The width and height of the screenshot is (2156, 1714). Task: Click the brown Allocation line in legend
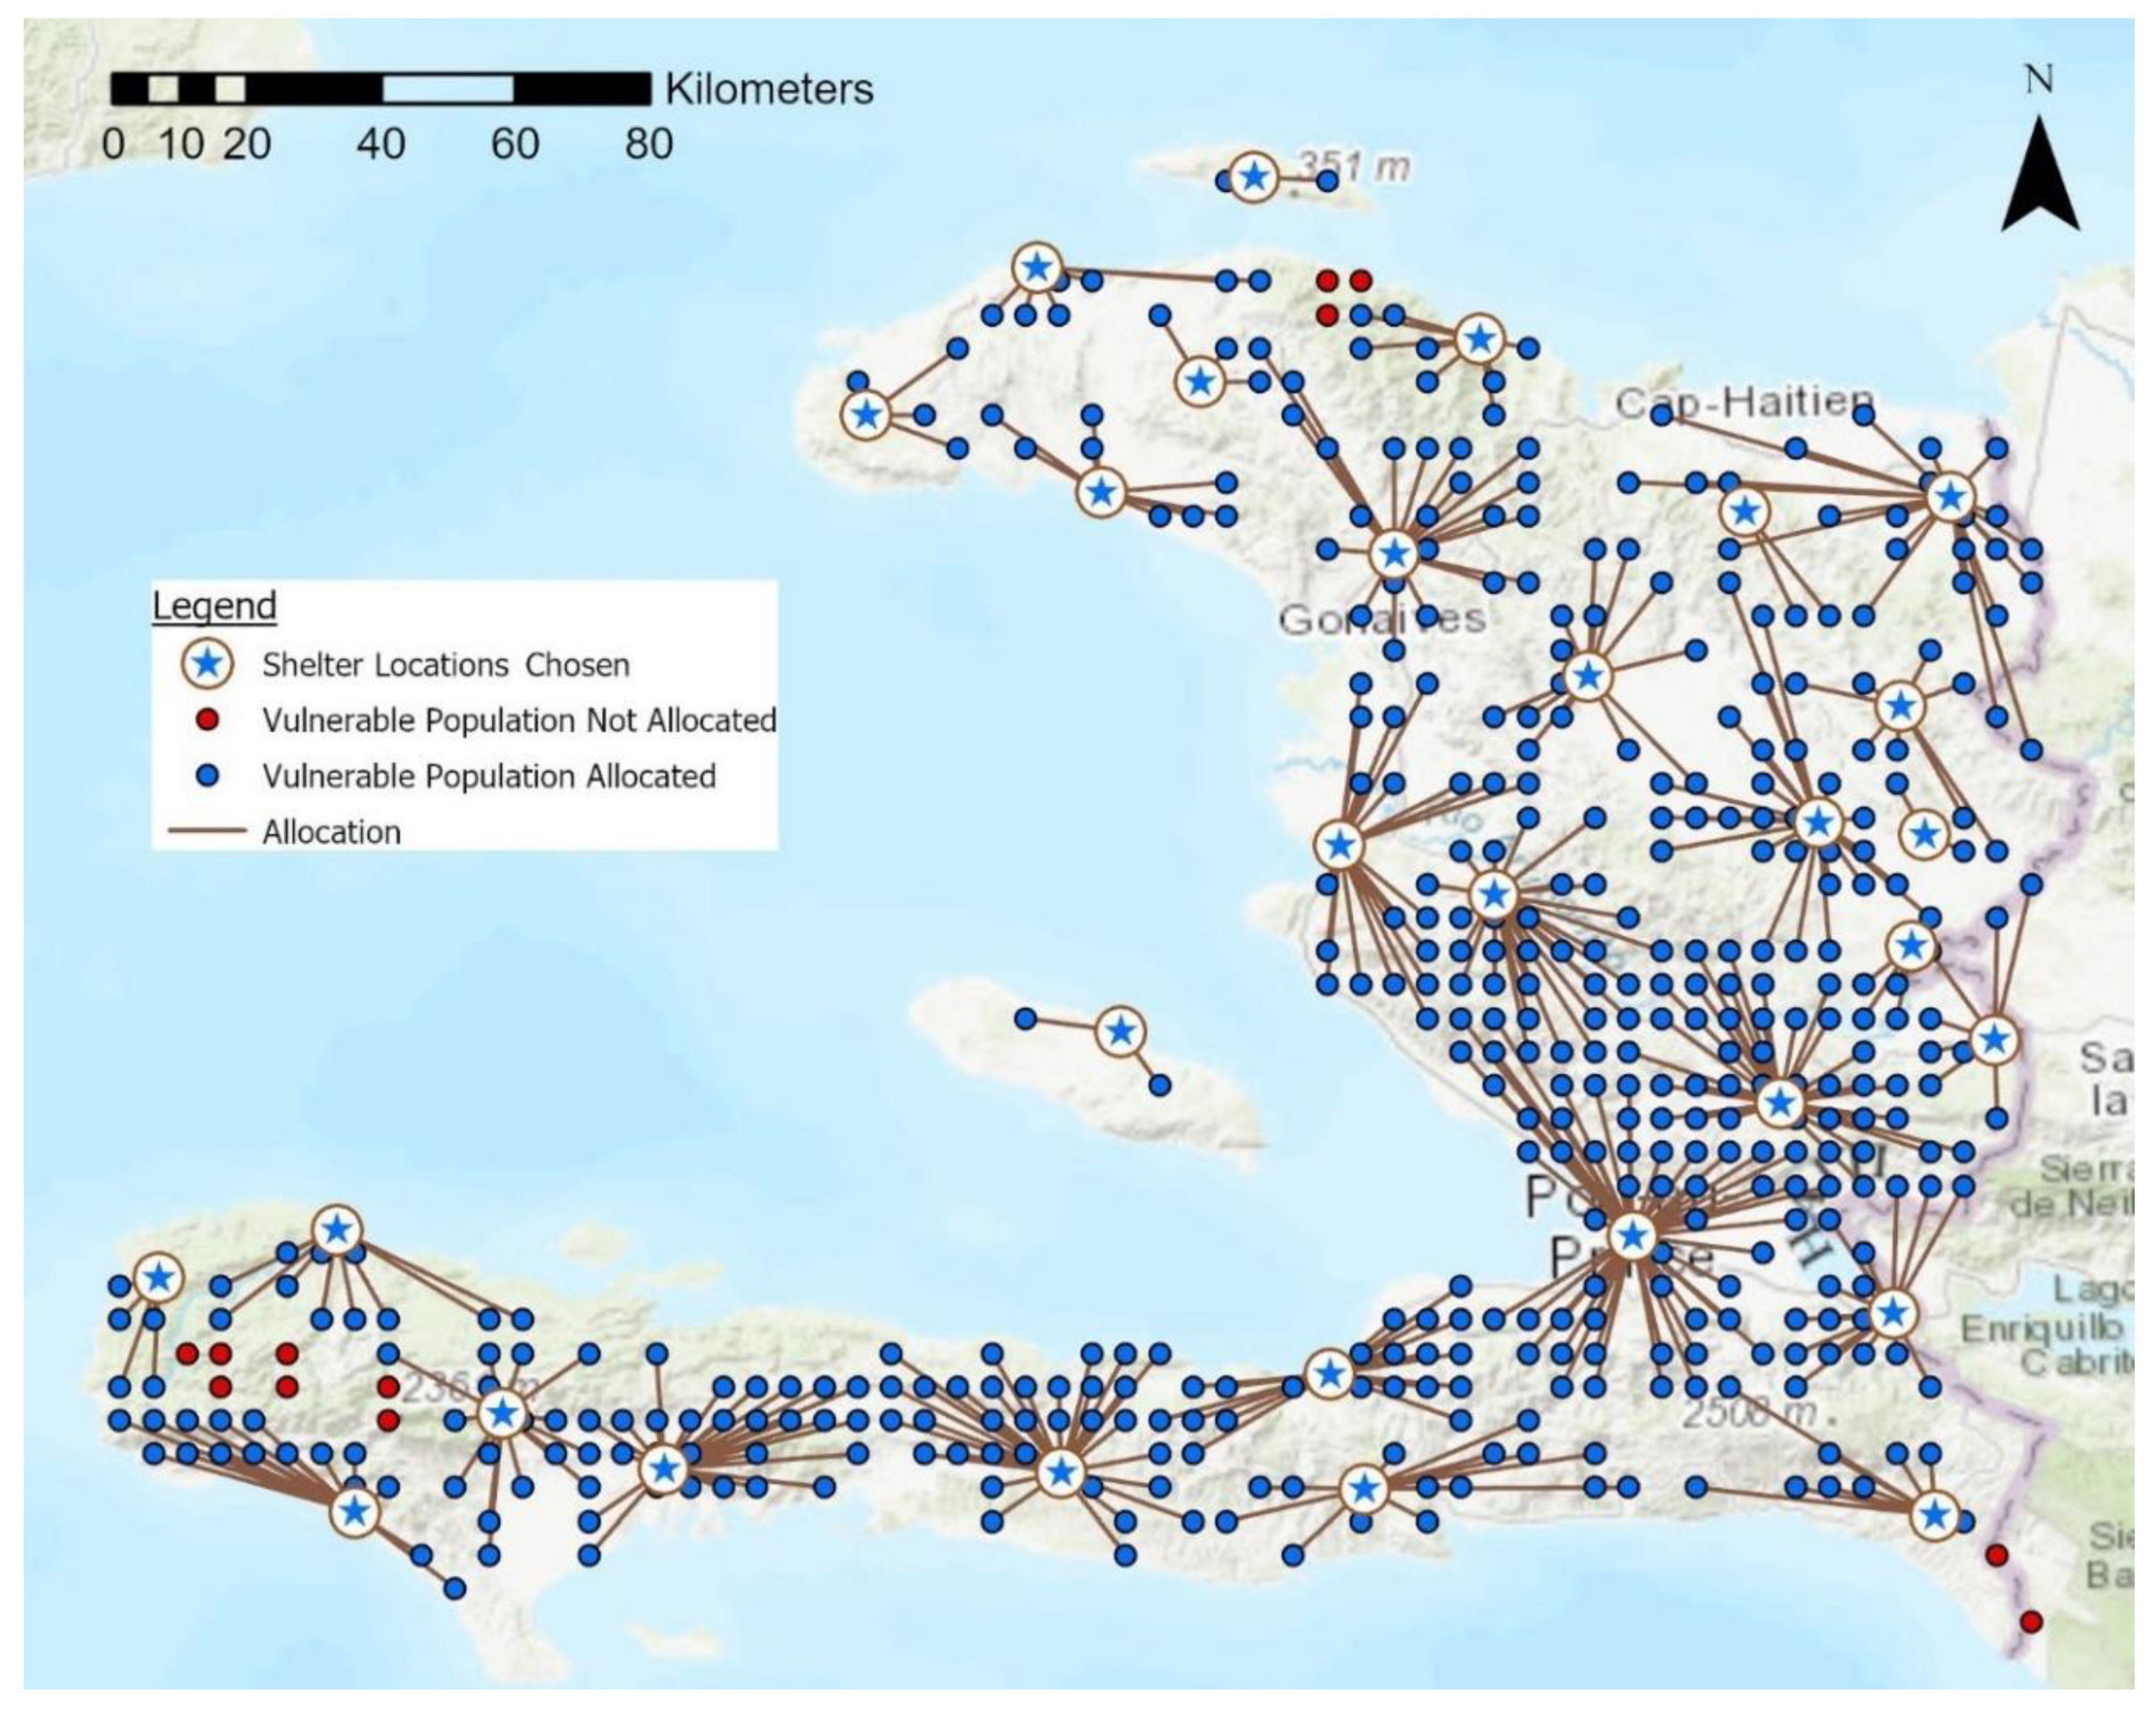[x=208, y=831]
